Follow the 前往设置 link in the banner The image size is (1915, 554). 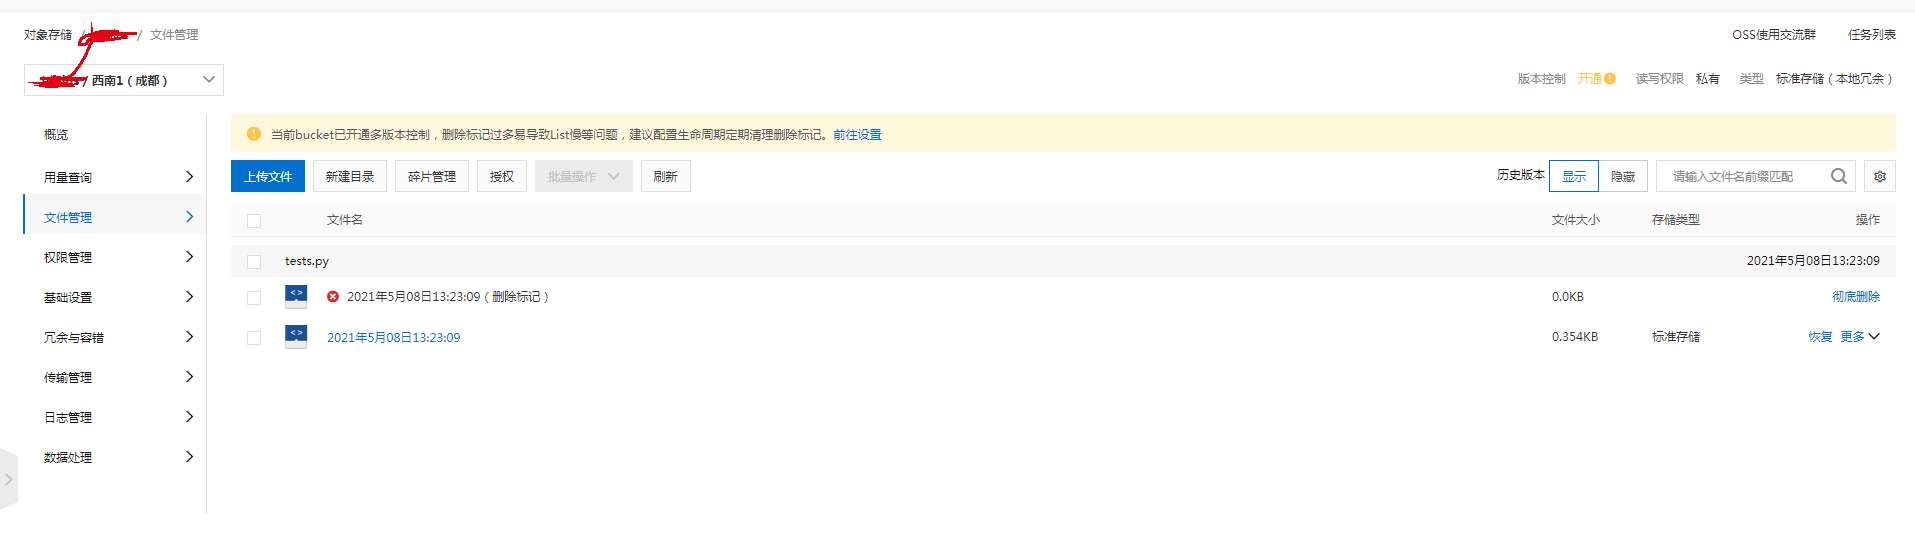pyautogui.click(x=857, y=134)
